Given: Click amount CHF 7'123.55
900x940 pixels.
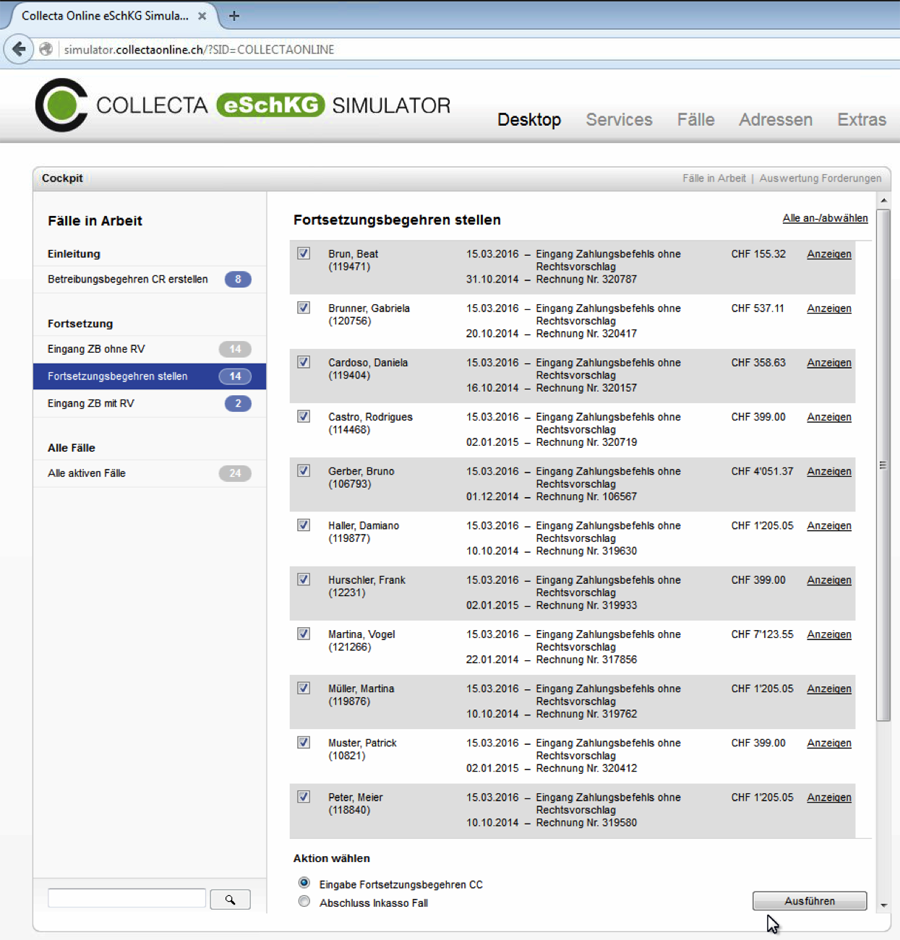Looking at the screenshot, I should click(762, 634).
